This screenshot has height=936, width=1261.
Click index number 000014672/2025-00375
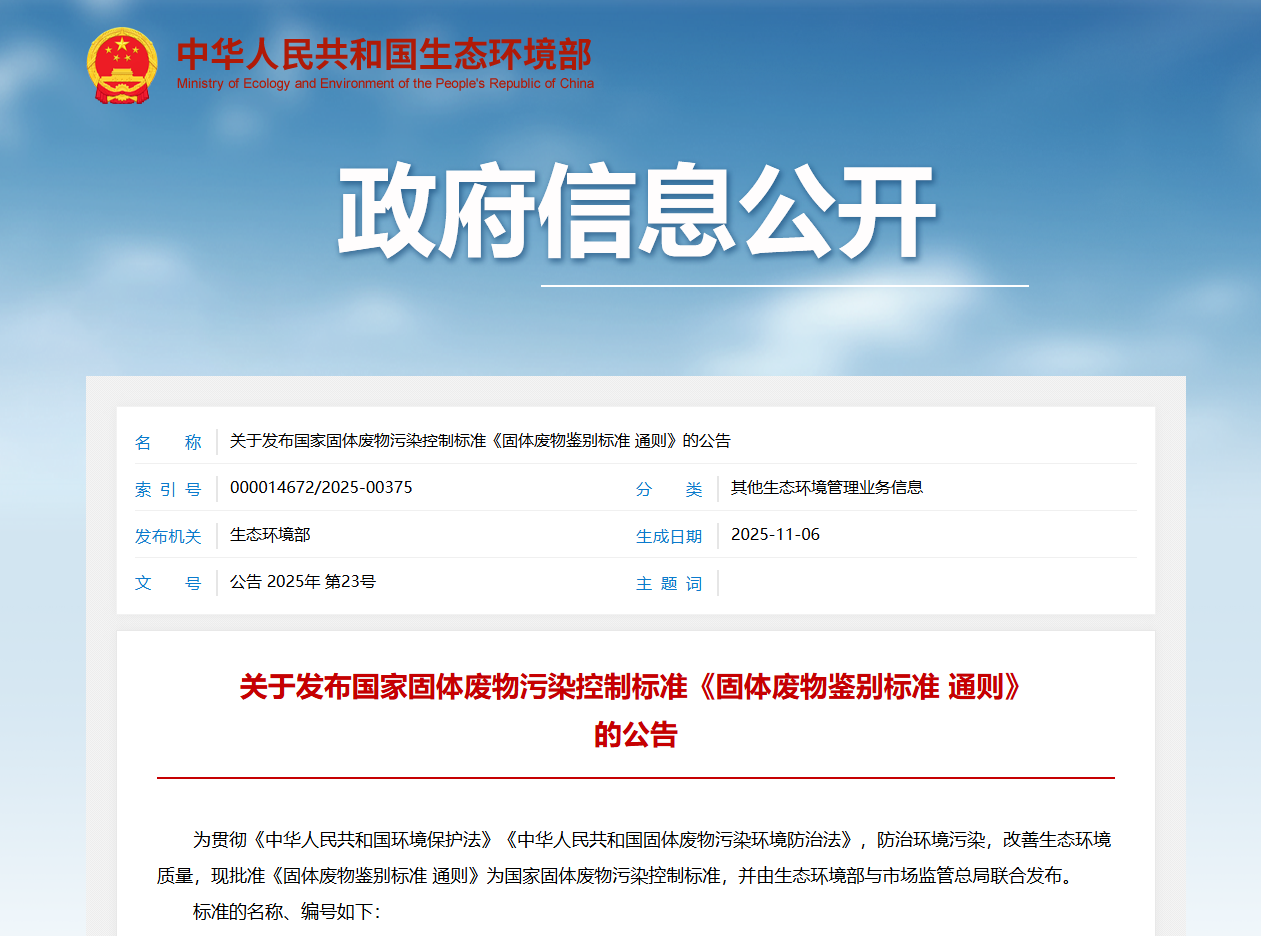(x=321, y=488)
